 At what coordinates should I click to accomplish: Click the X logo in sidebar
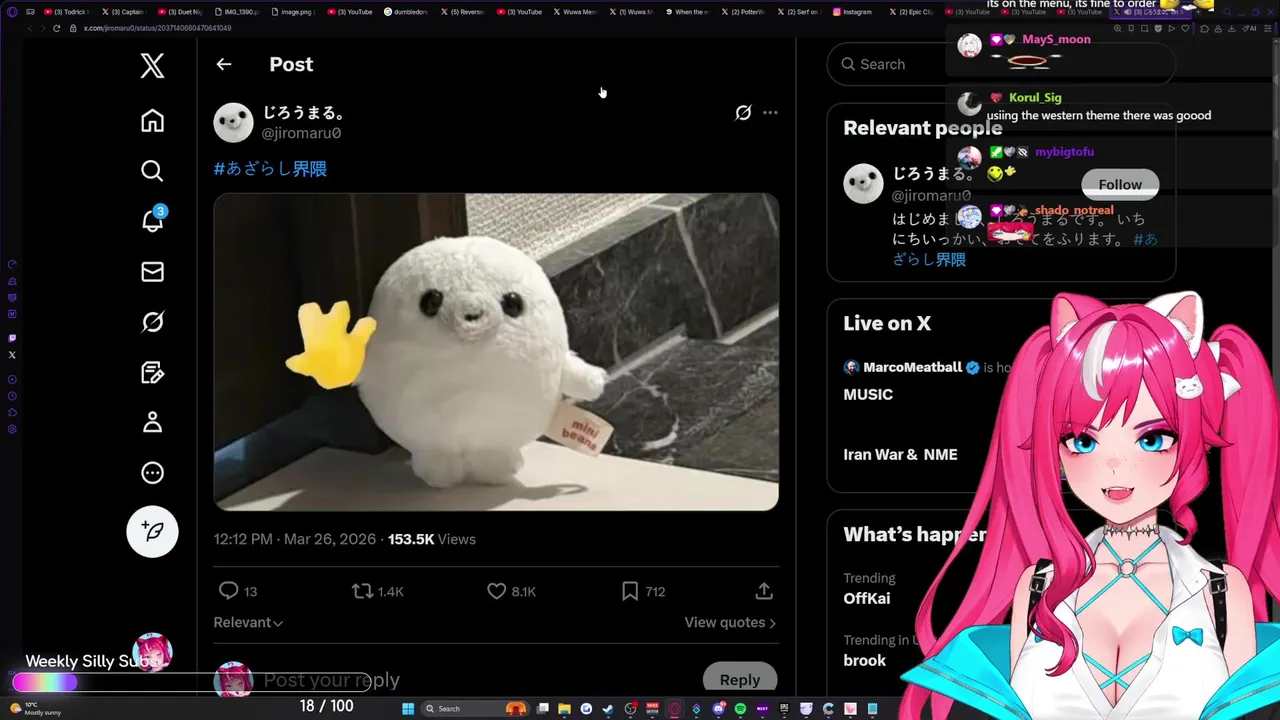[x=152, y=66]
